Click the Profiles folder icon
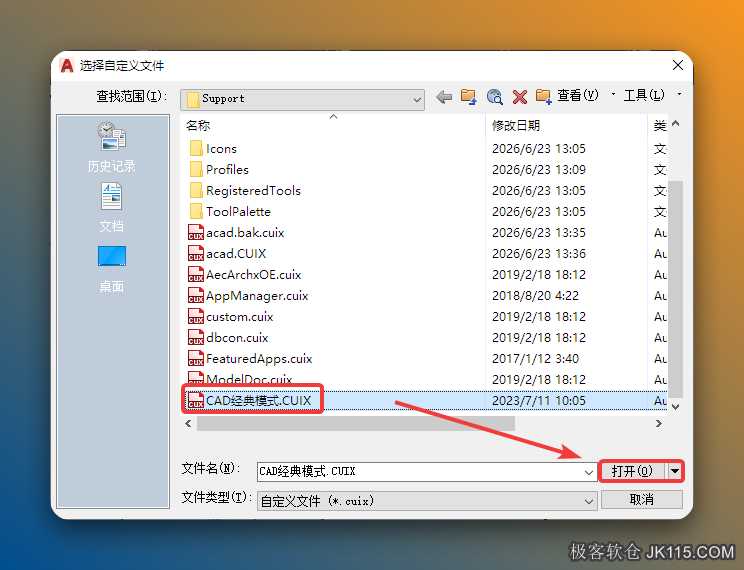Viewport: 744px width, 570px height. (x=196, y=169)
